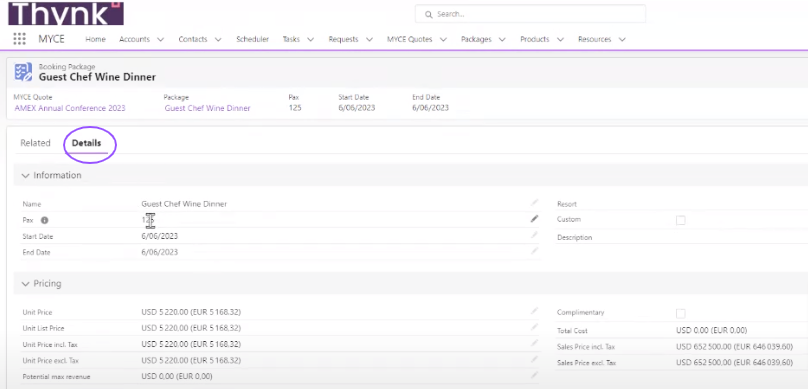
Task: Open the Requests dropdown chevron
Action: click(x=369, y=39)
